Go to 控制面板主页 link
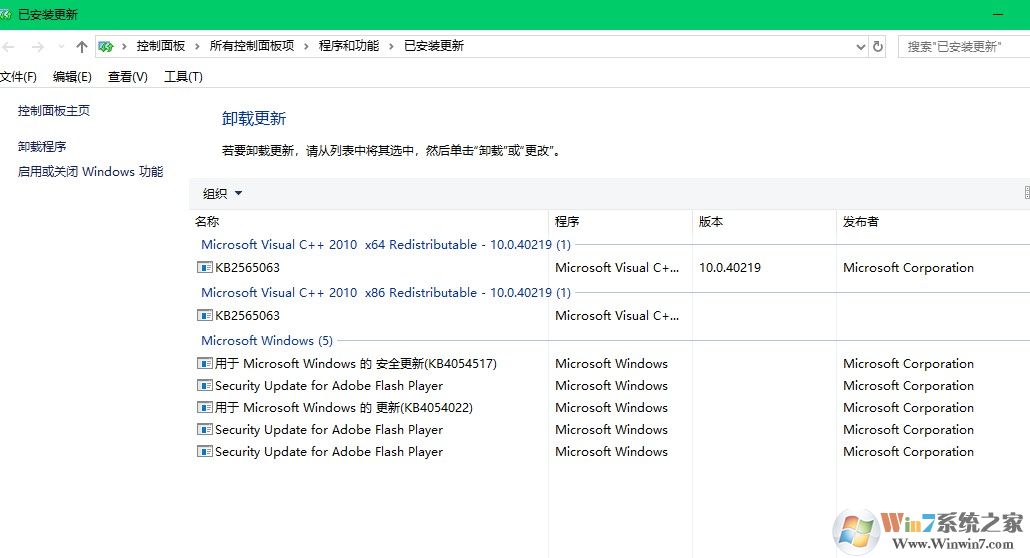Image resolution: width=1030 pixels, height=558 pixels. coord(54,110)
